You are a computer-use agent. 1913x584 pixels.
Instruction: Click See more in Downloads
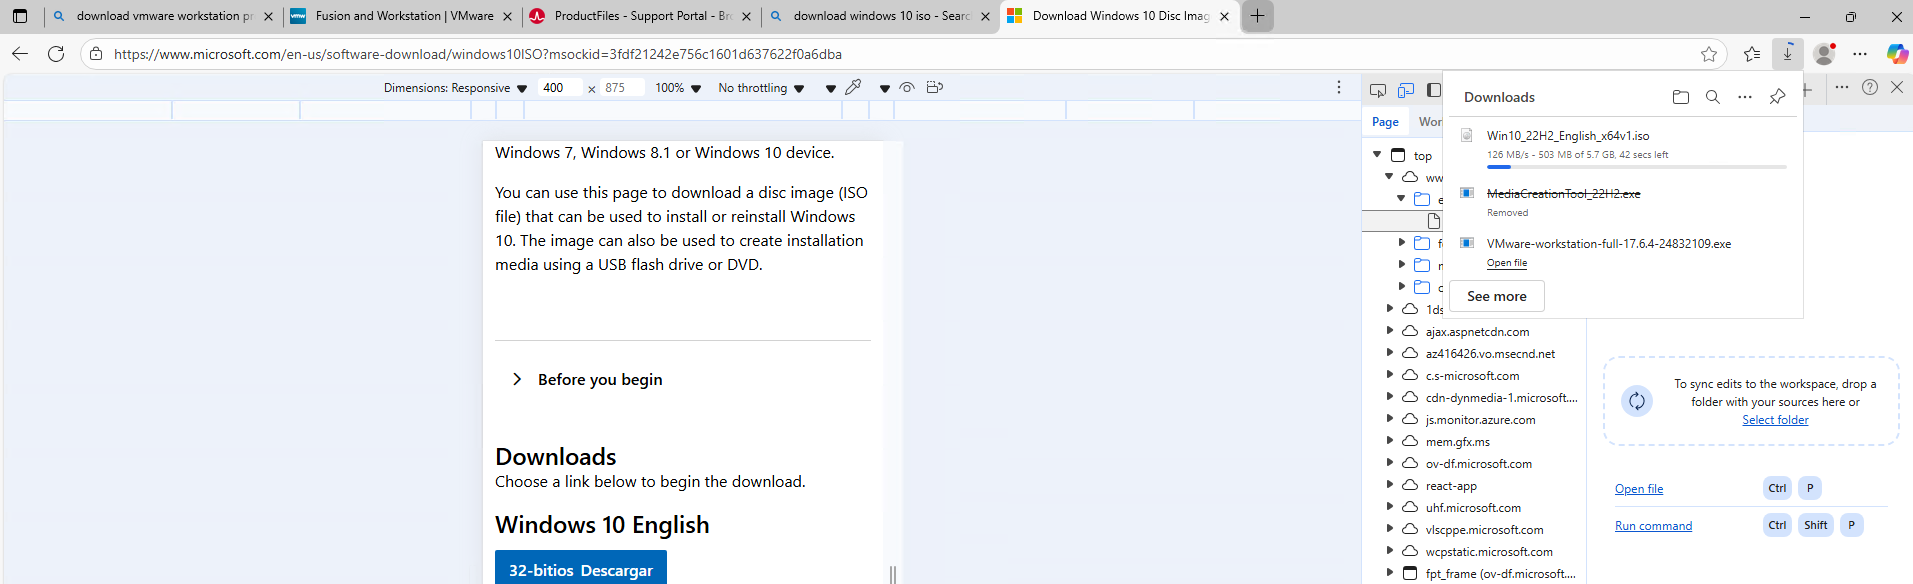(x=1496, y=296)
